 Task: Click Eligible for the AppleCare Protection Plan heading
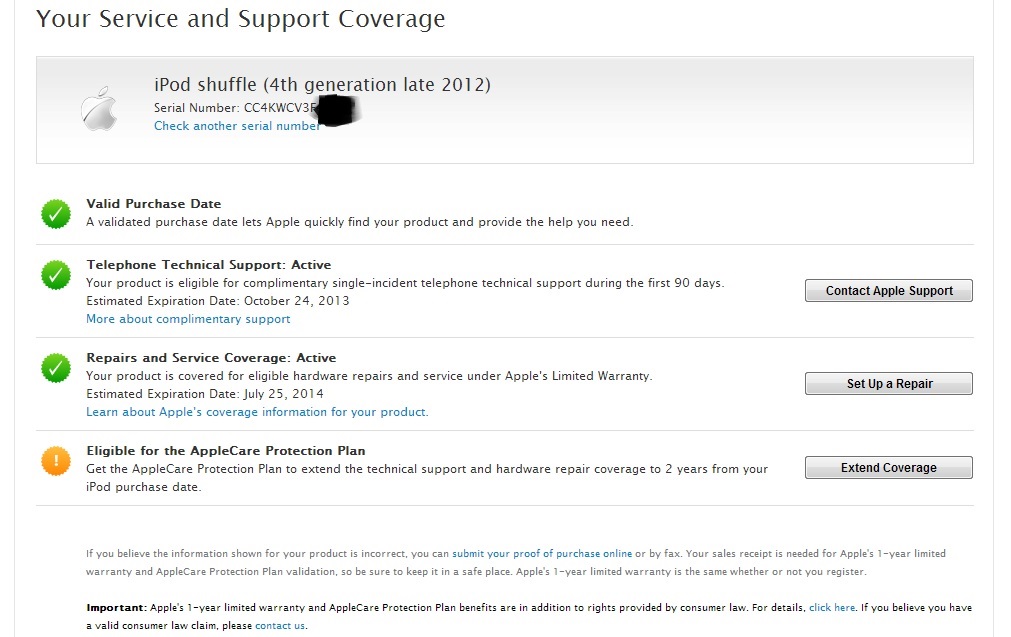click(239, 451)
